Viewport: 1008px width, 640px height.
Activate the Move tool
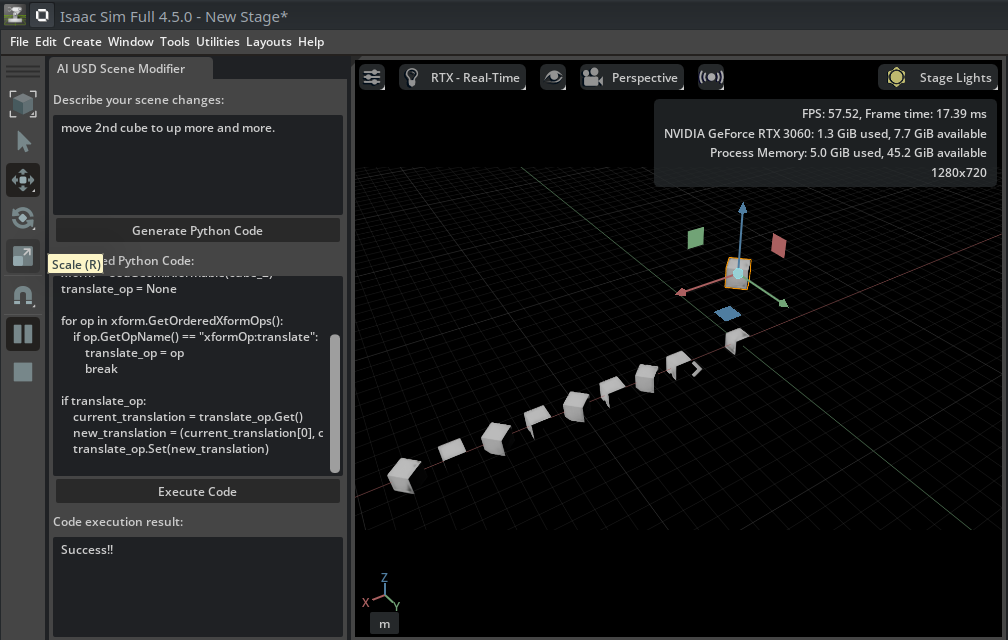point(22,180)
